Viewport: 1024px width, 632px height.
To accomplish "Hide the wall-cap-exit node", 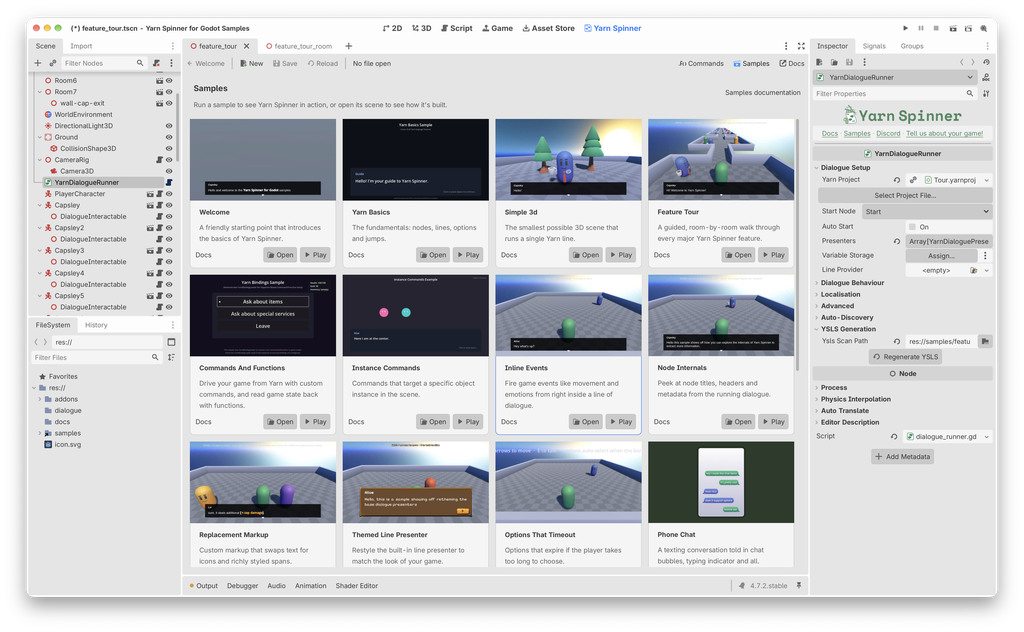I will 169,103.
